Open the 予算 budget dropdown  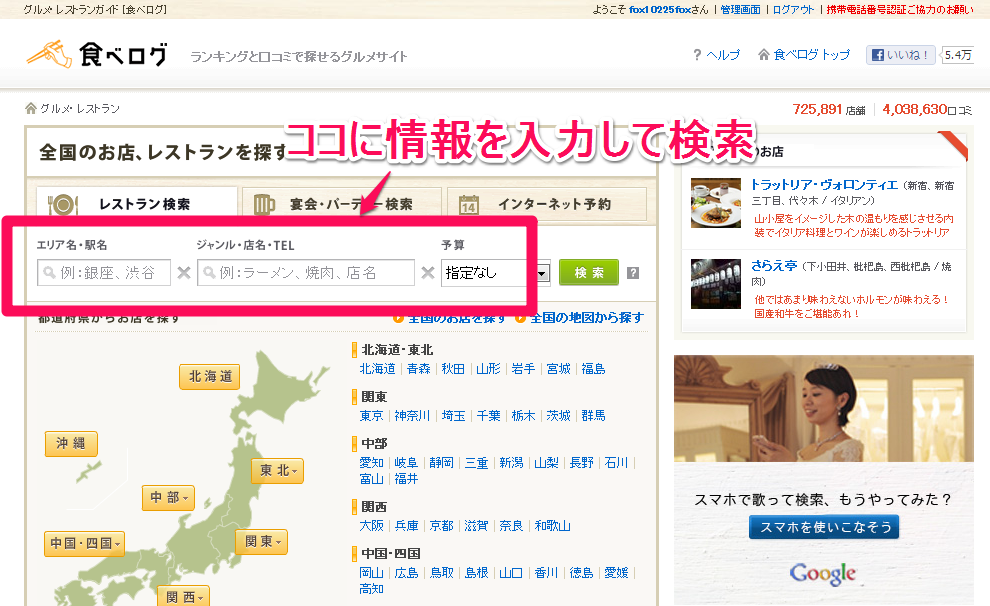click(x=496, y=273)
